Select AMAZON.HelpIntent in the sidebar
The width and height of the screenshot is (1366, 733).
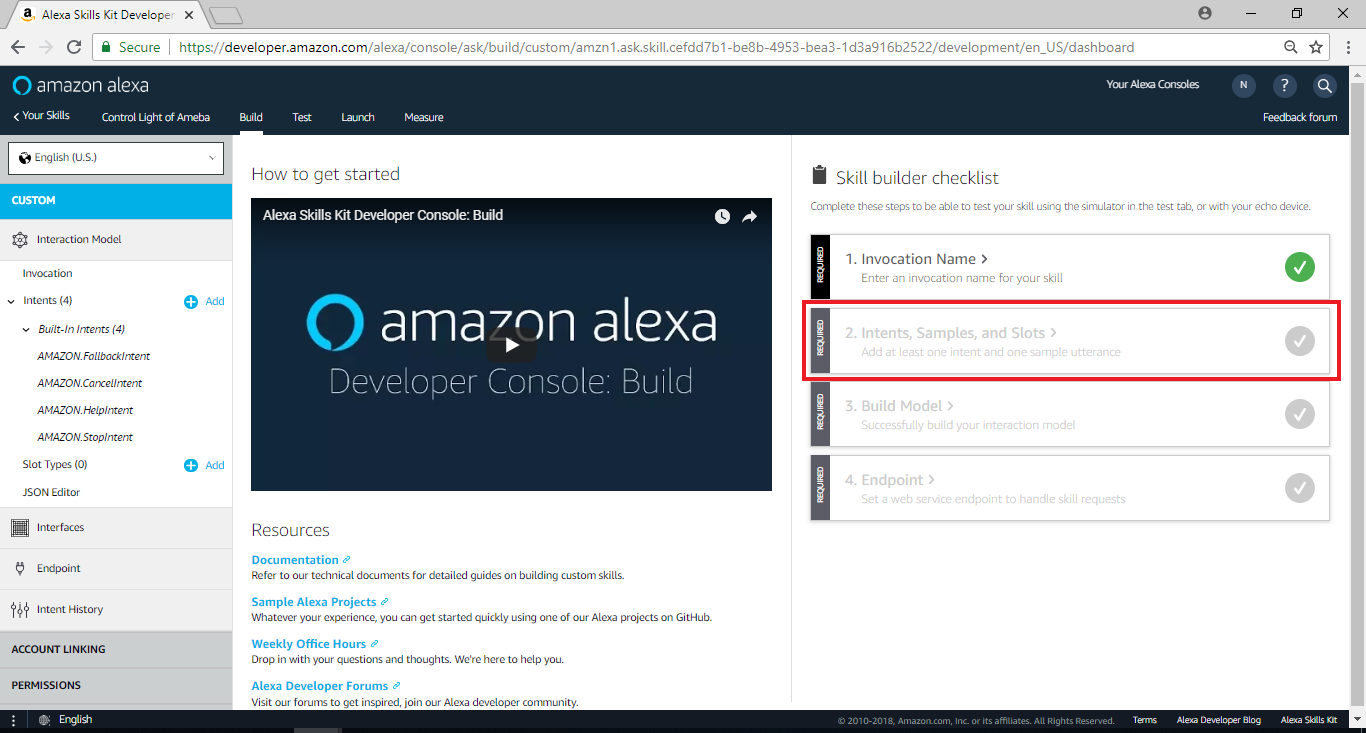pyautogui.click(x=85, y=410)
